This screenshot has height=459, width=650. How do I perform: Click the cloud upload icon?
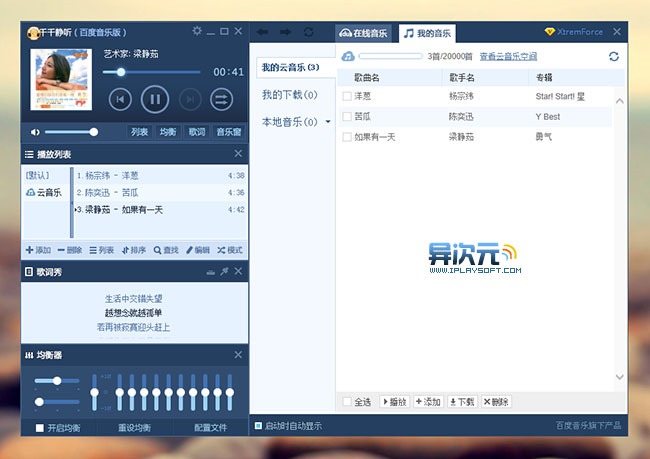click(348, 56)
